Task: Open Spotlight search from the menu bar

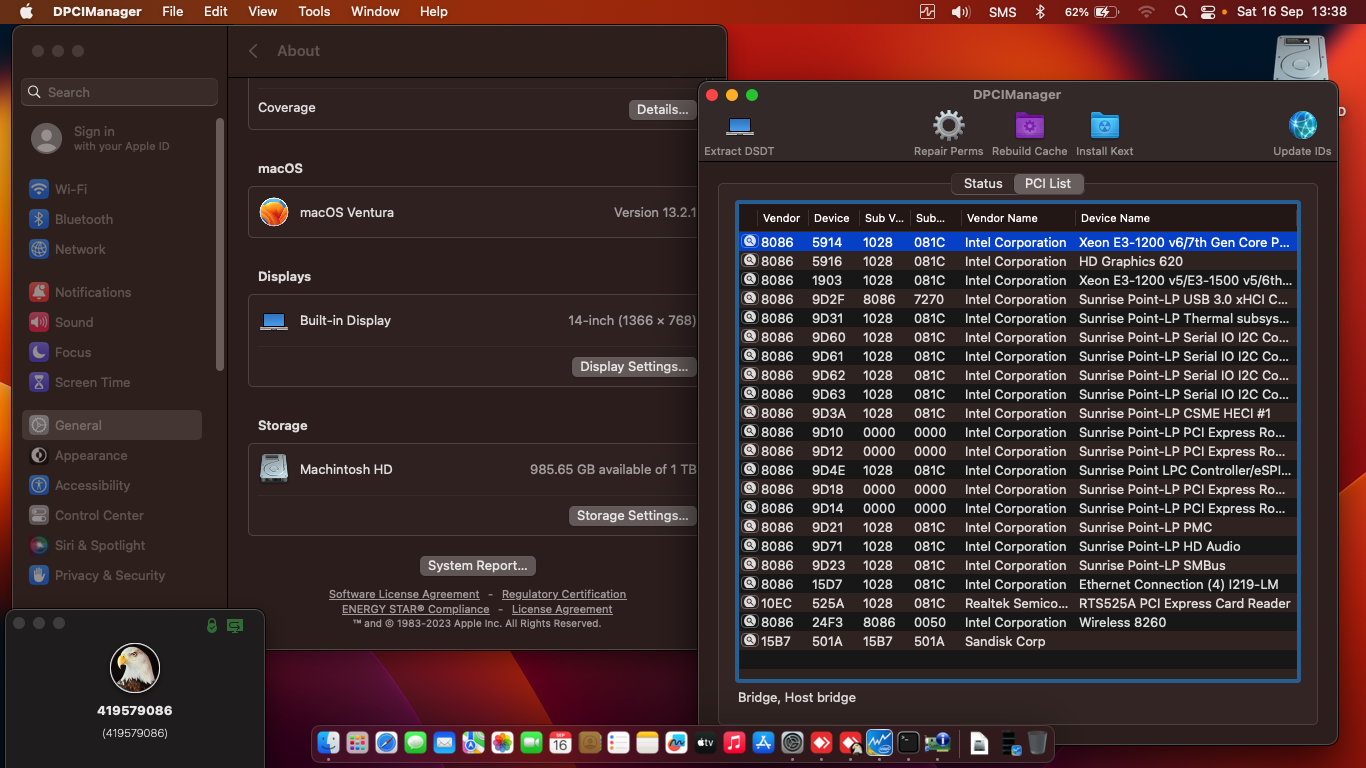Action: [x=1180, y=12]
